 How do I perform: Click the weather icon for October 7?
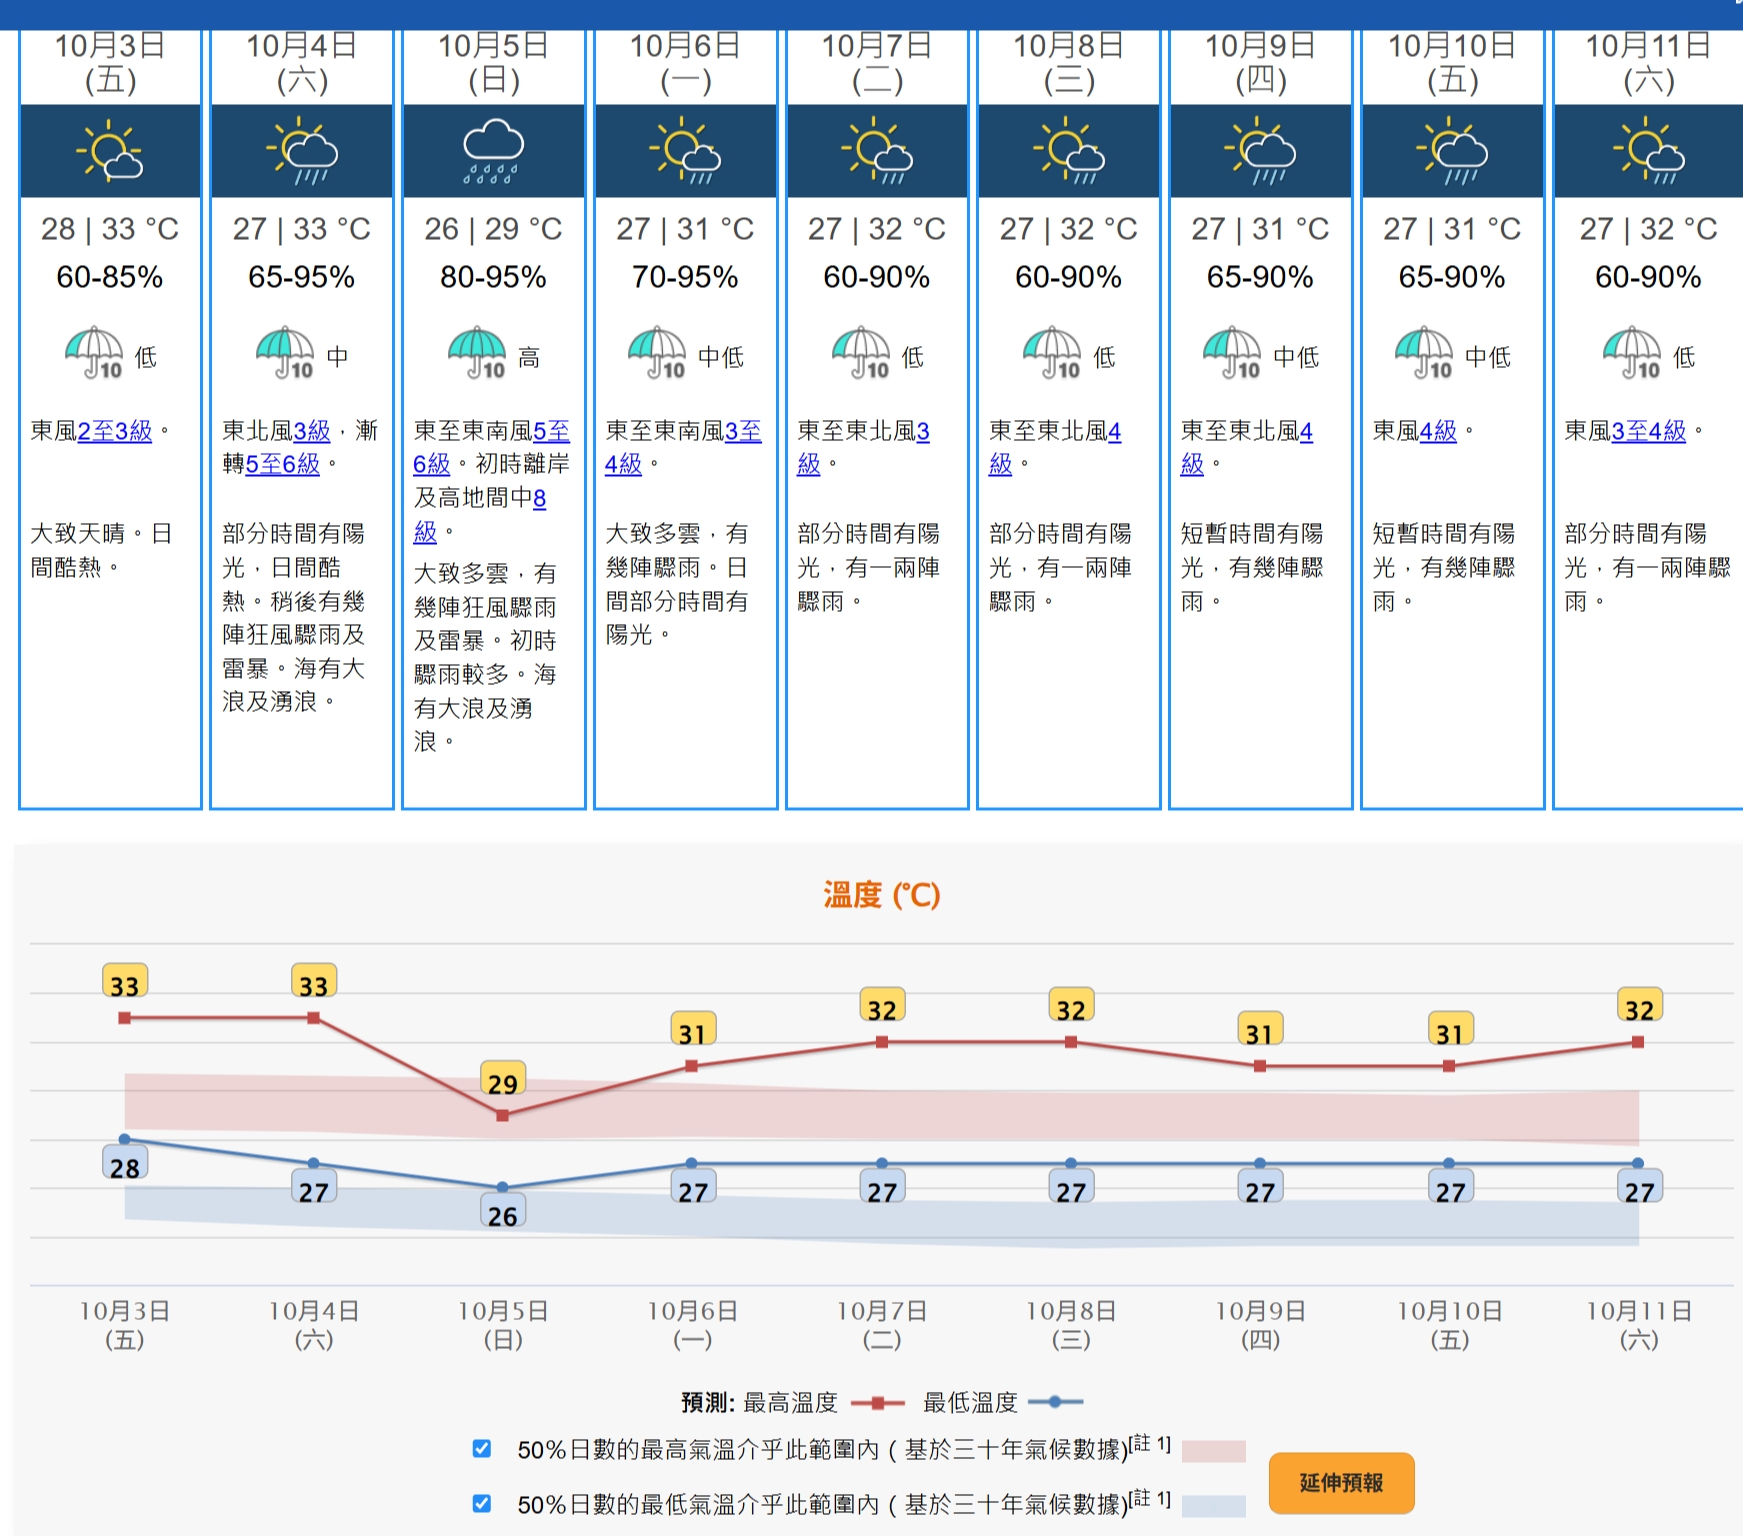(877, 151)
